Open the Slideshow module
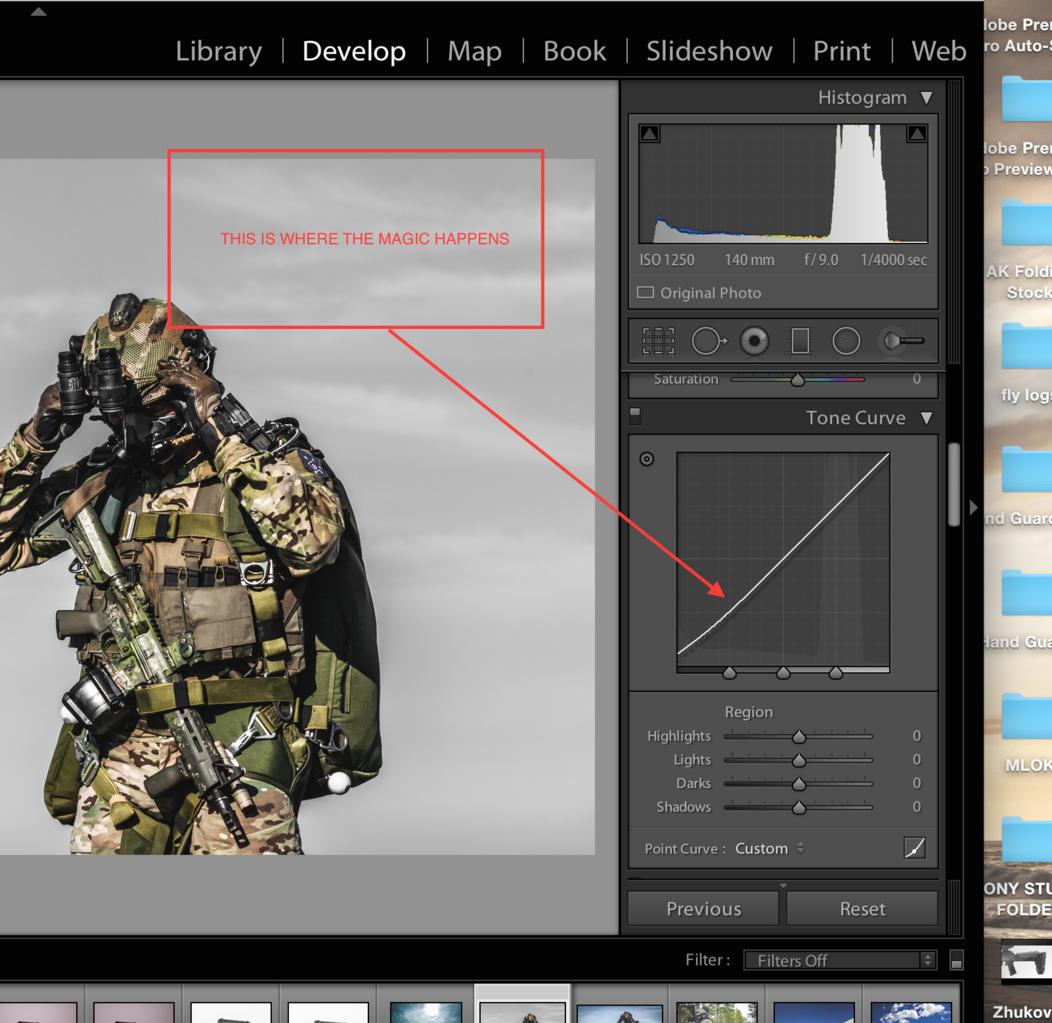The width and height of the screenshot is (1052, 1023). pos(709,52)
